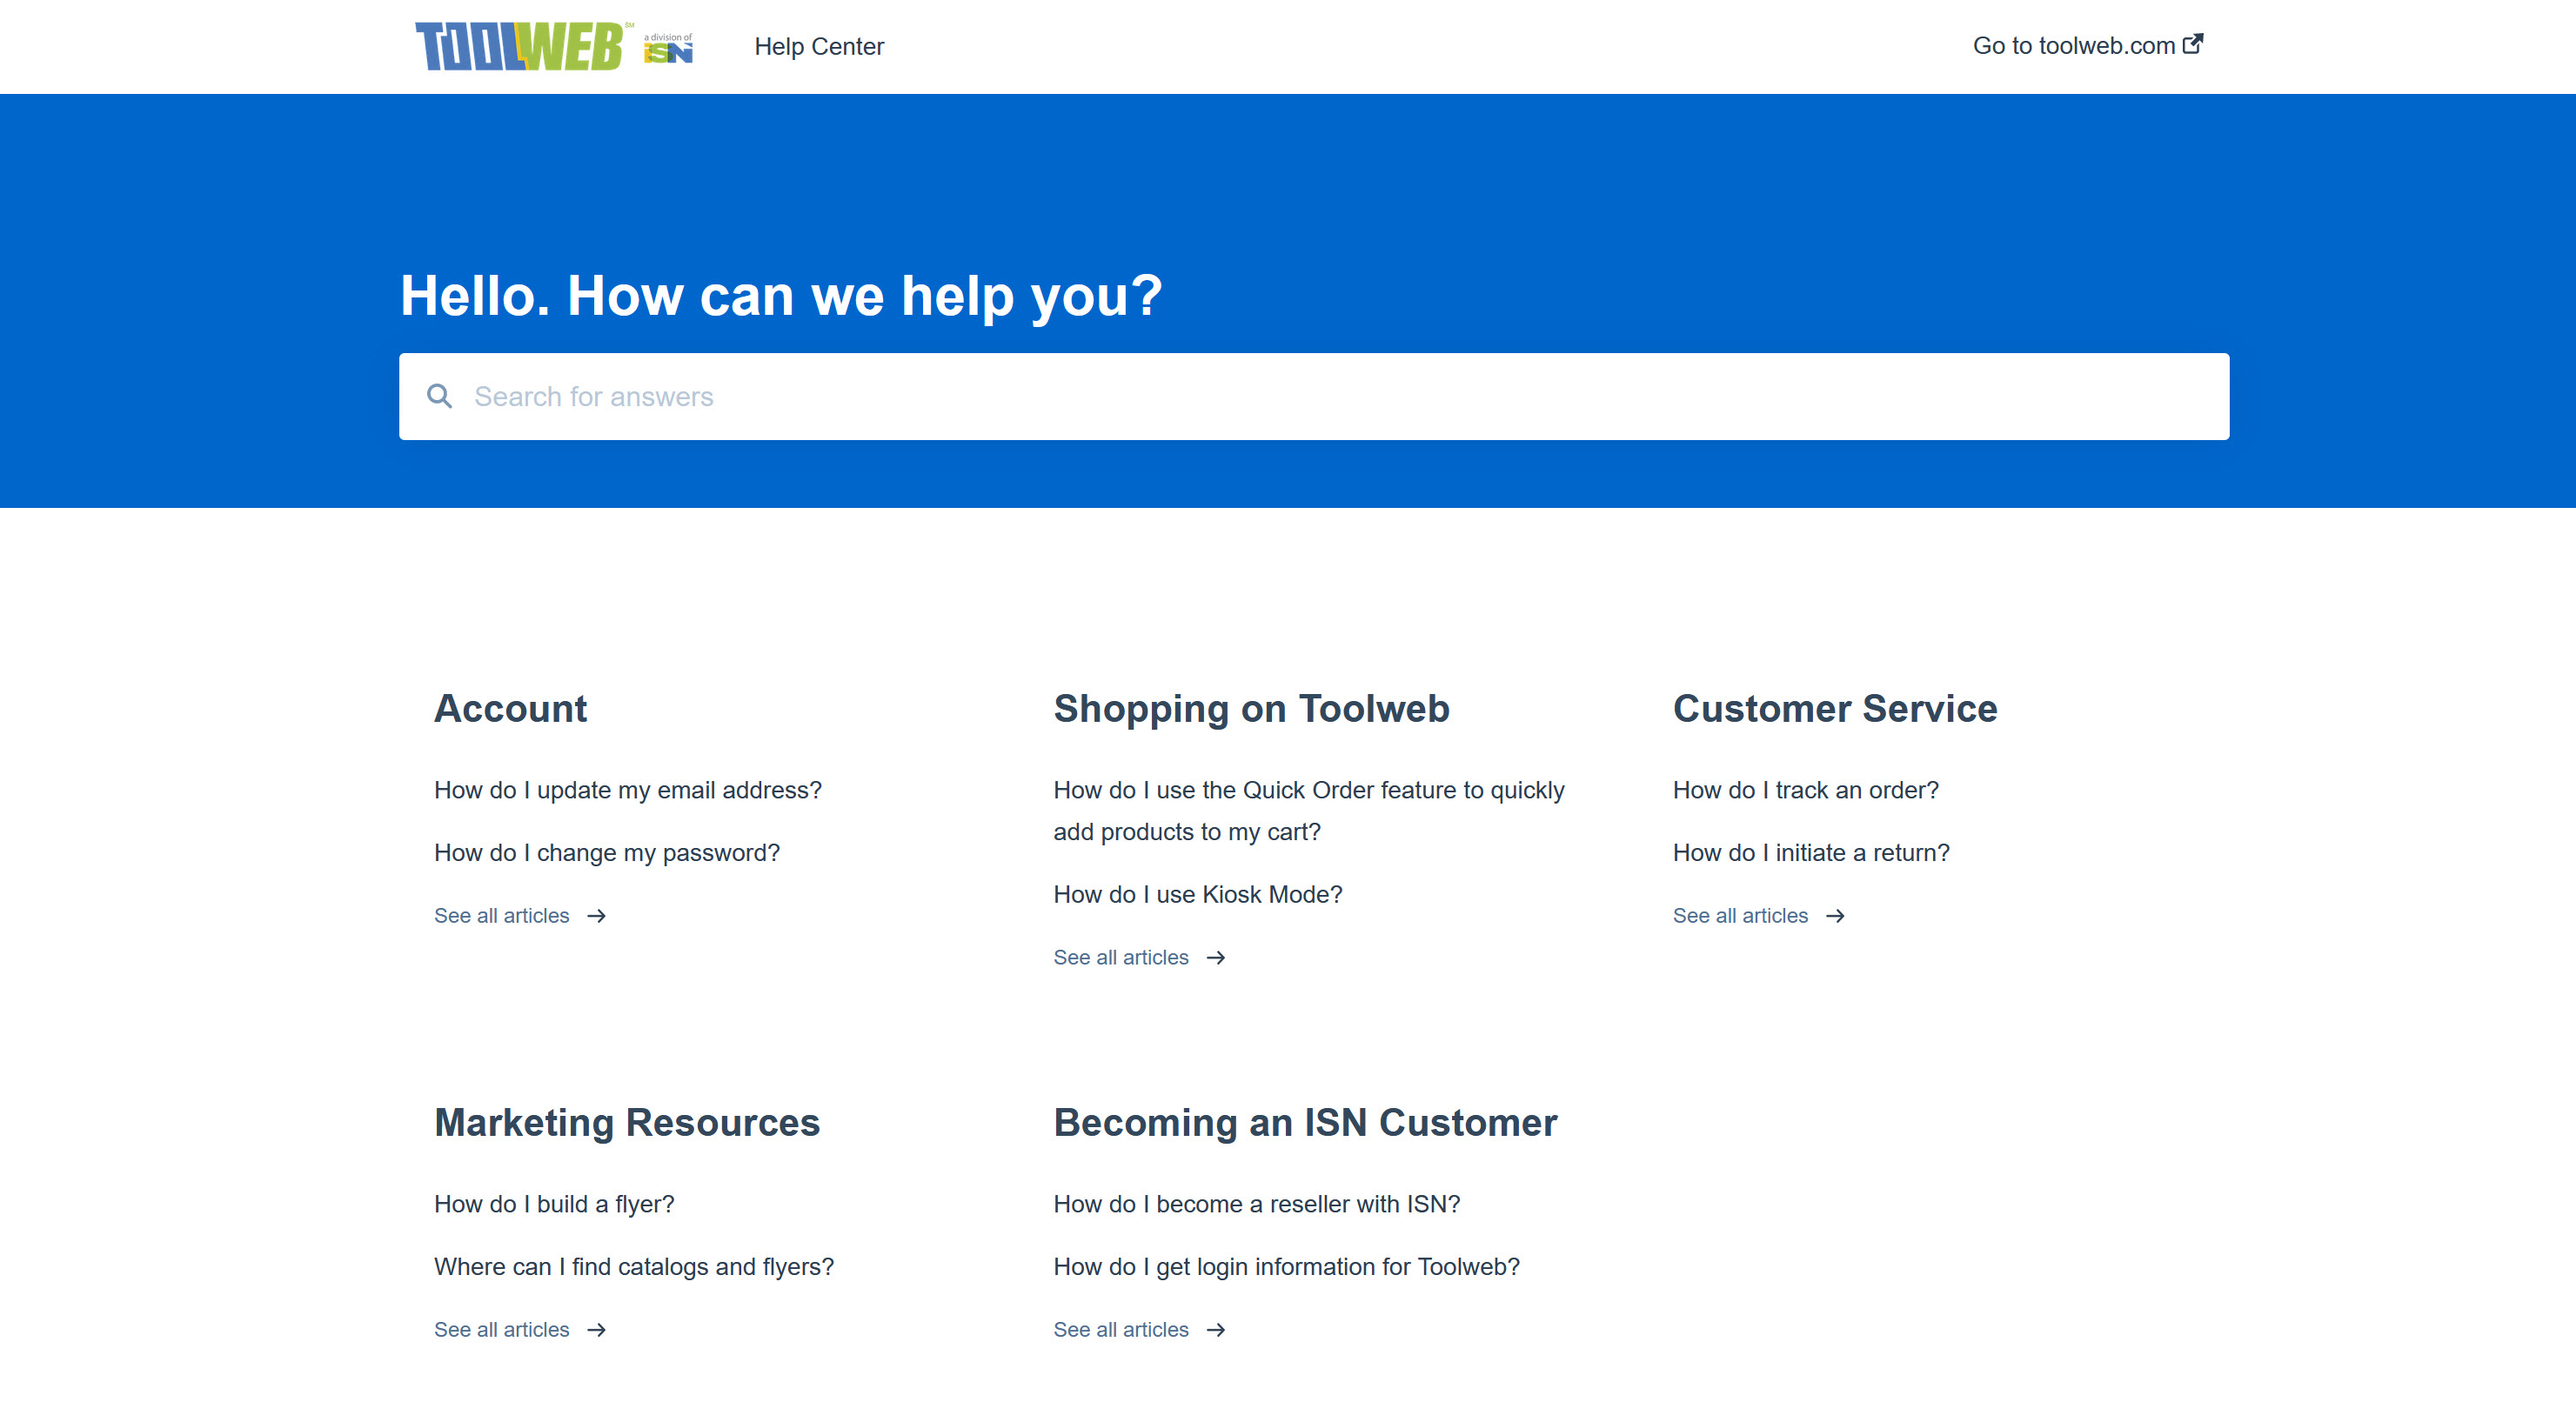The width and height of the screenshot is (2576, 1402).
Task: Open How do I initiate a return
Action: point(1810,853)
